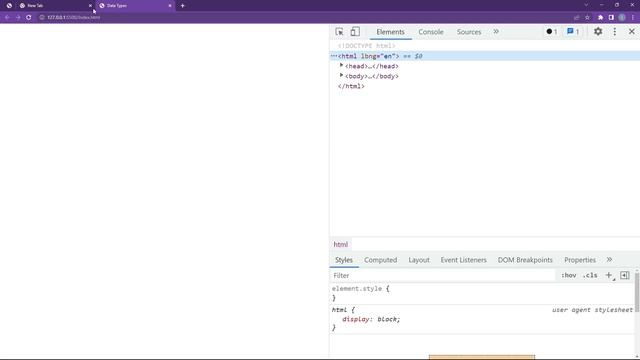The height and width of the screenshot is (360, 640).
Task: Toggle the computed styles sidebar icon
Action: click(x=624, y=276)
